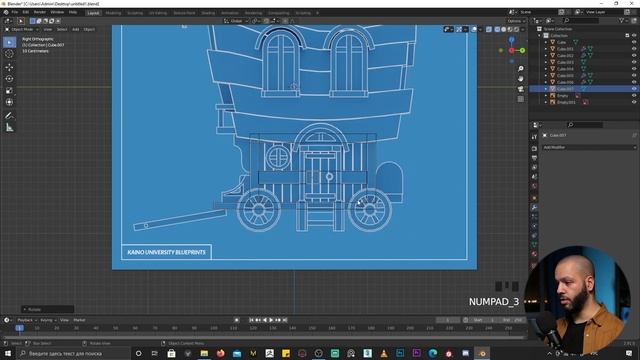
Task: Open Firefox from the taskbar
Action: click(x=220, y=353)
